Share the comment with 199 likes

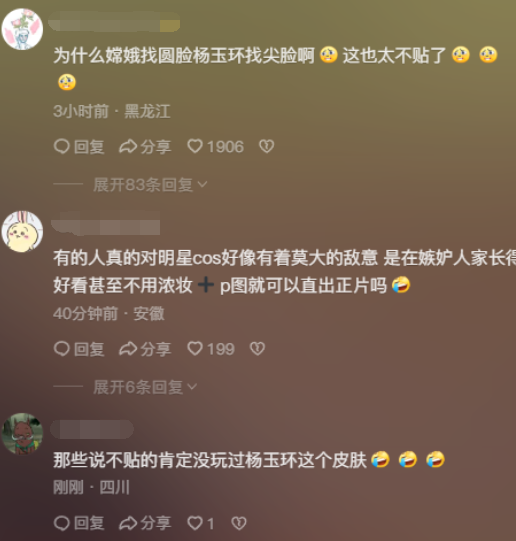click(x=145, y=349)
